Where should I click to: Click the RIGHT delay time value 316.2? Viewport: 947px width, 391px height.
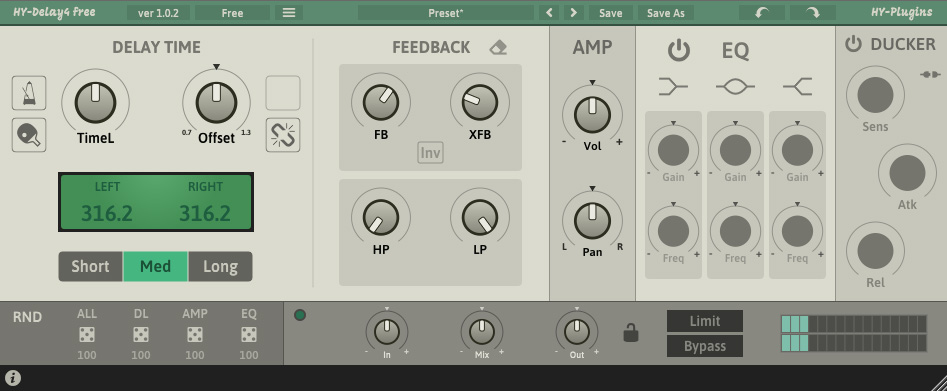[x=205, y=213]
